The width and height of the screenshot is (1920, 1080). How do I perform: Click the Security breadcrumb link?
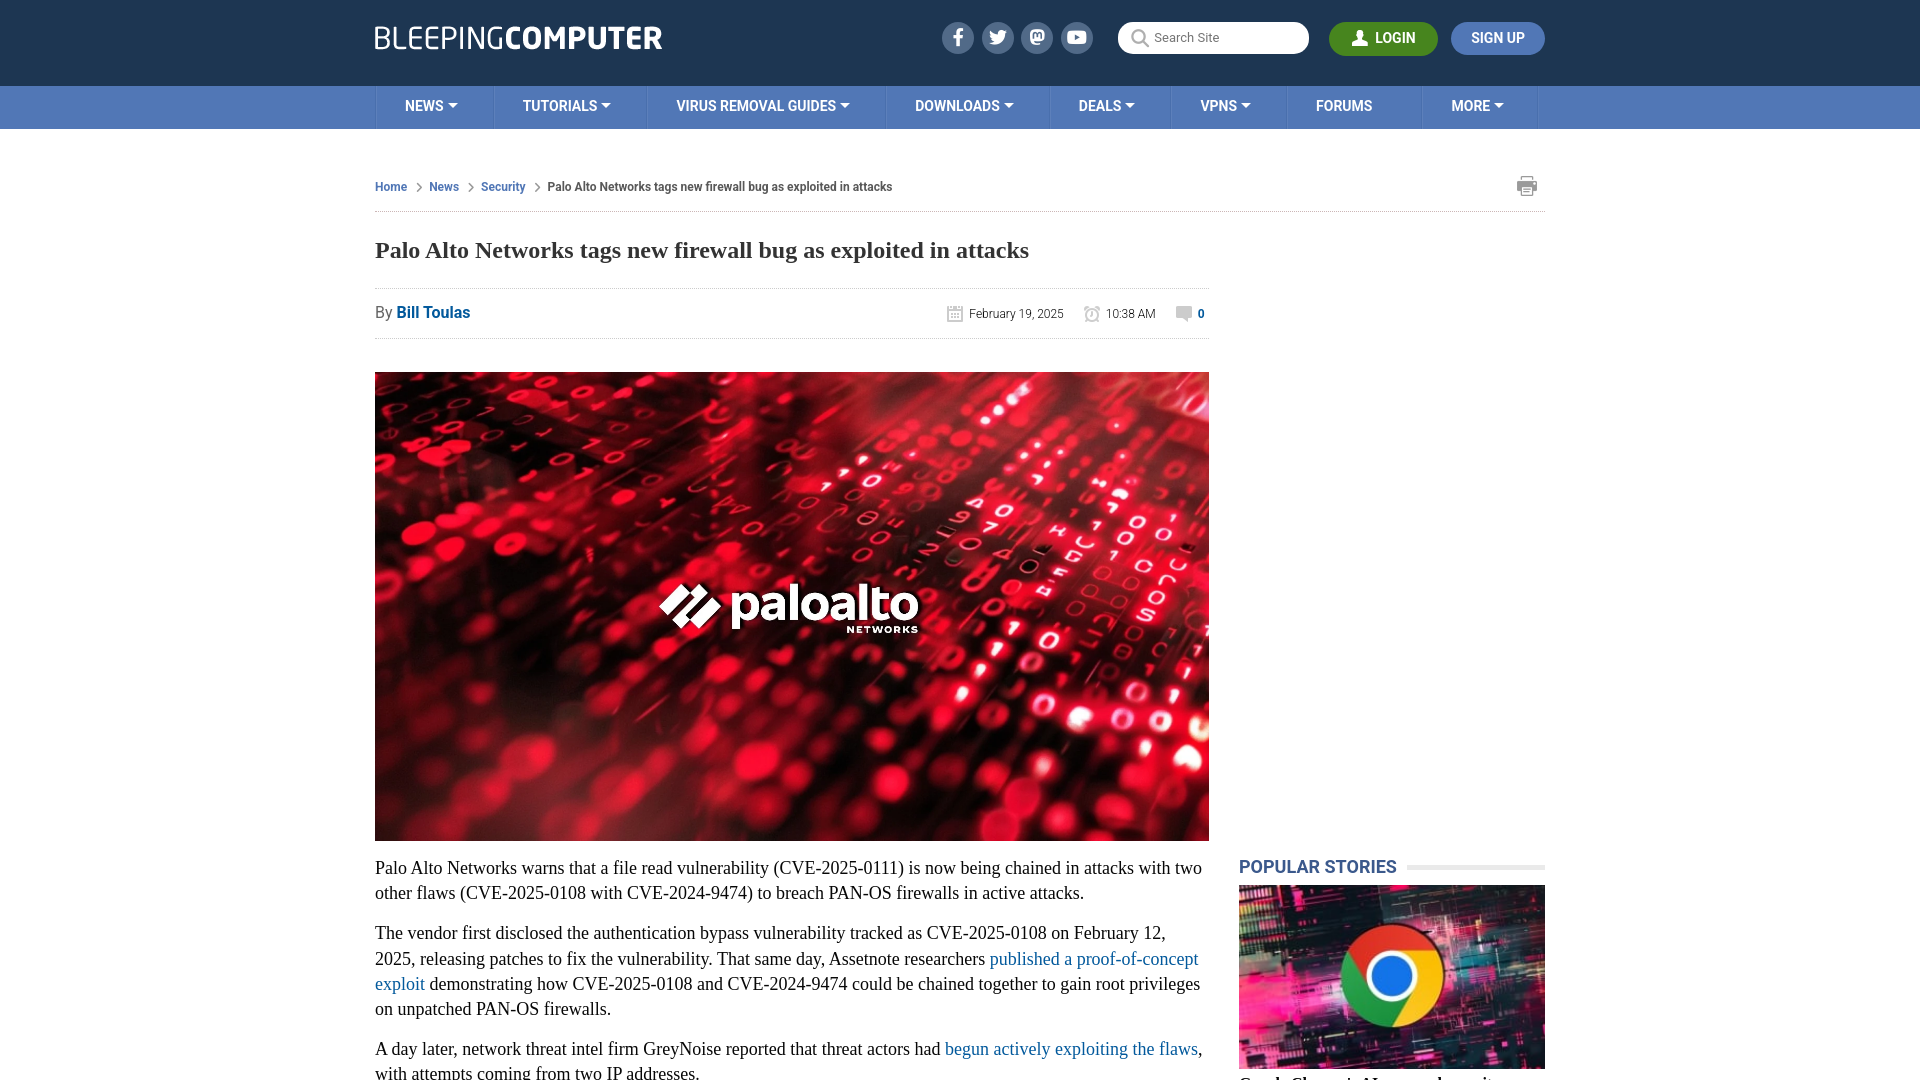point(502,186)
